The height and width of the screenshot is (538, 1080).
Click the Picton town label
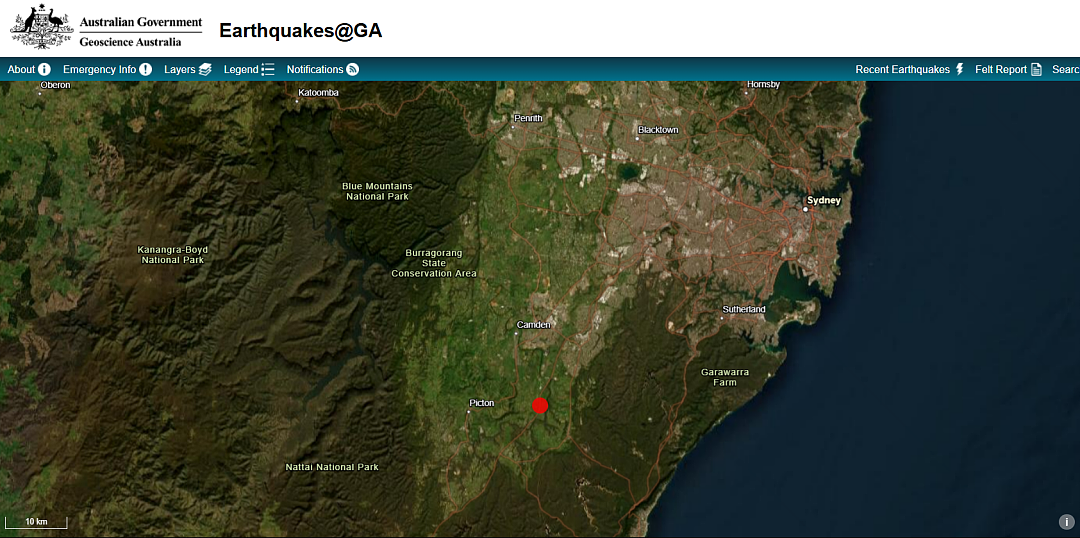(x=481, y=403)
